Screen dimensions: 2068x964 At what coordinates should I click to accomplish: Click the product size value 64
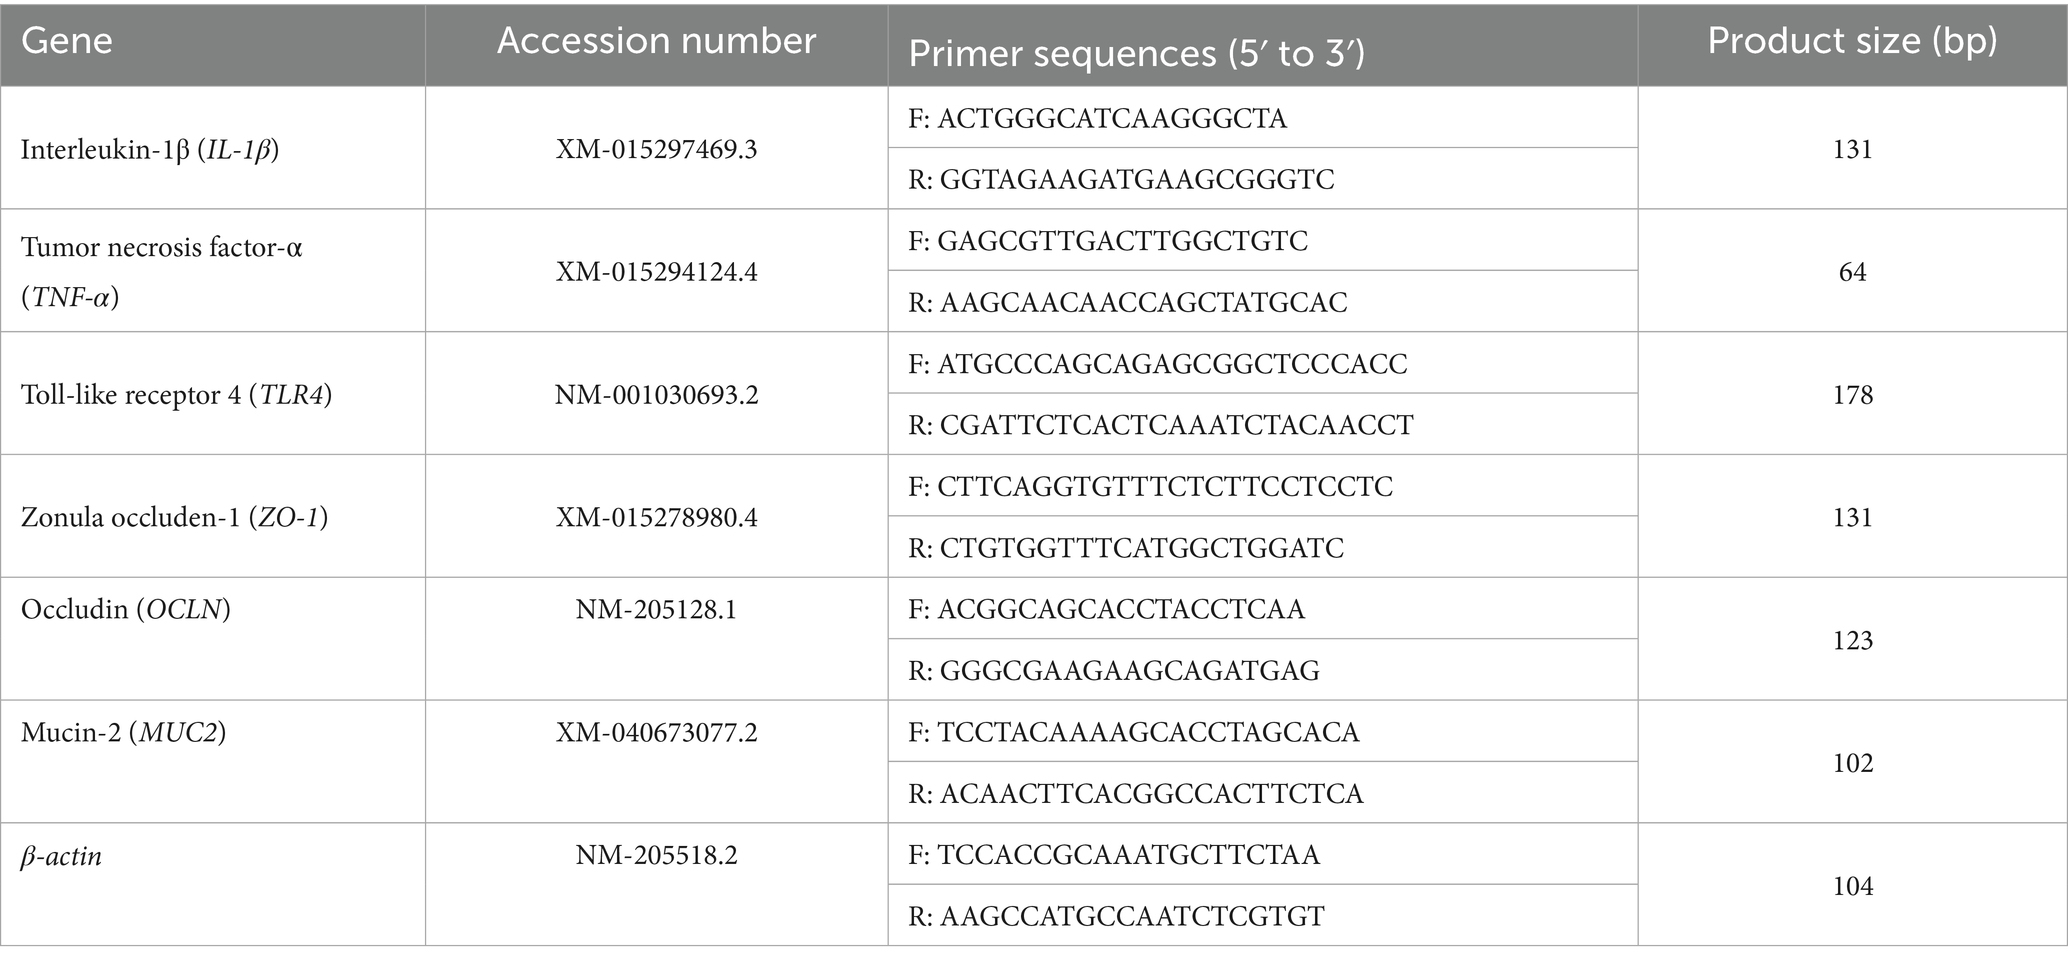[1852, 272]
